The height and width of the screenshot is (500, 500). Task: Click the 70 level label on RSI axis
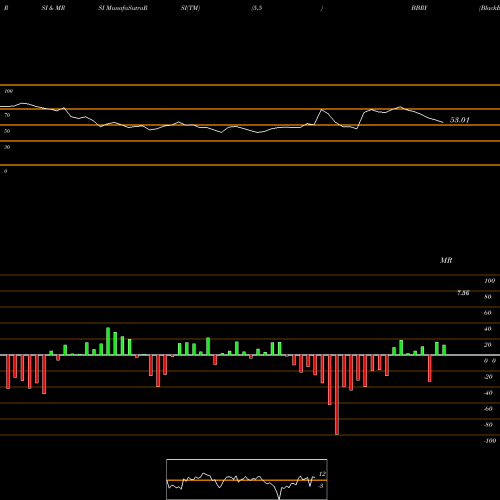[x=7, y=115]
